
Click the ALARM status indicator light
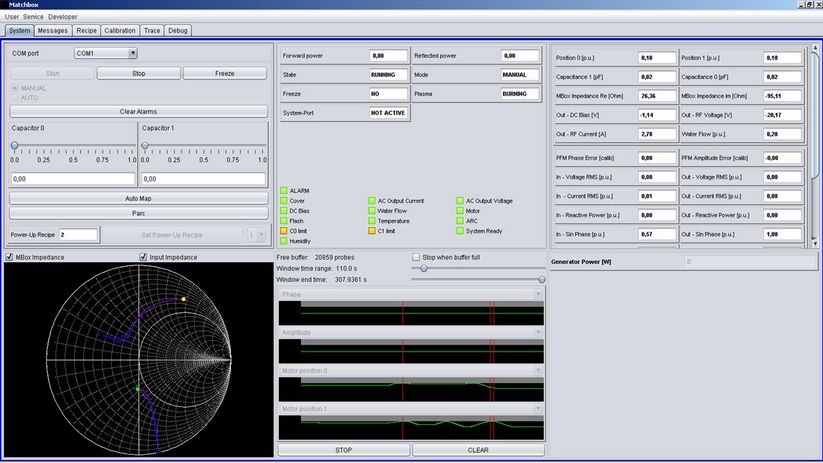284,190
